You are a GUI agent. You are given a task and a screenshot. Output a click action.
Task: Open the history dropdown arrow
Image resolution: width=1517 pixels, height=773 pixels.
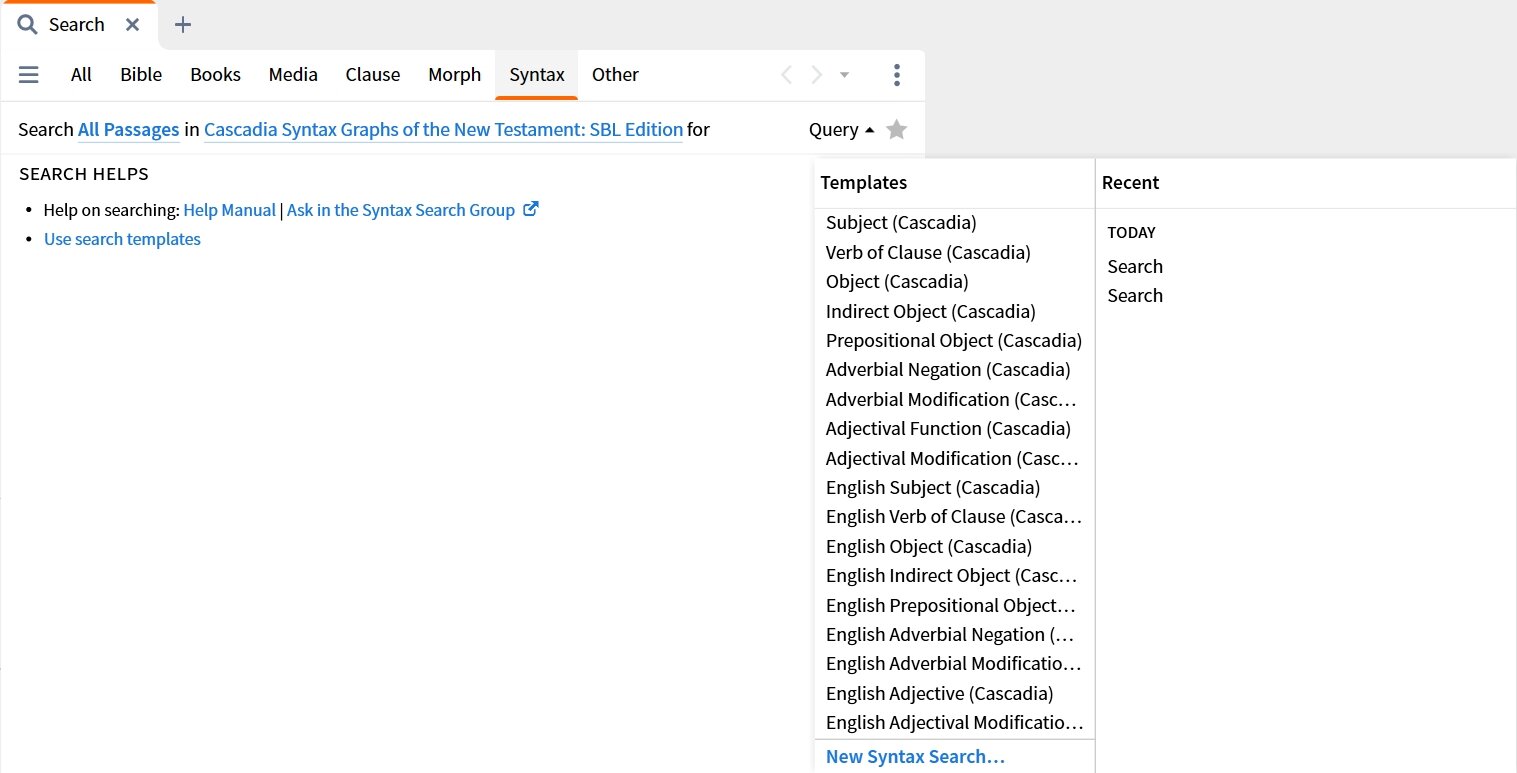tap(844, 75)
